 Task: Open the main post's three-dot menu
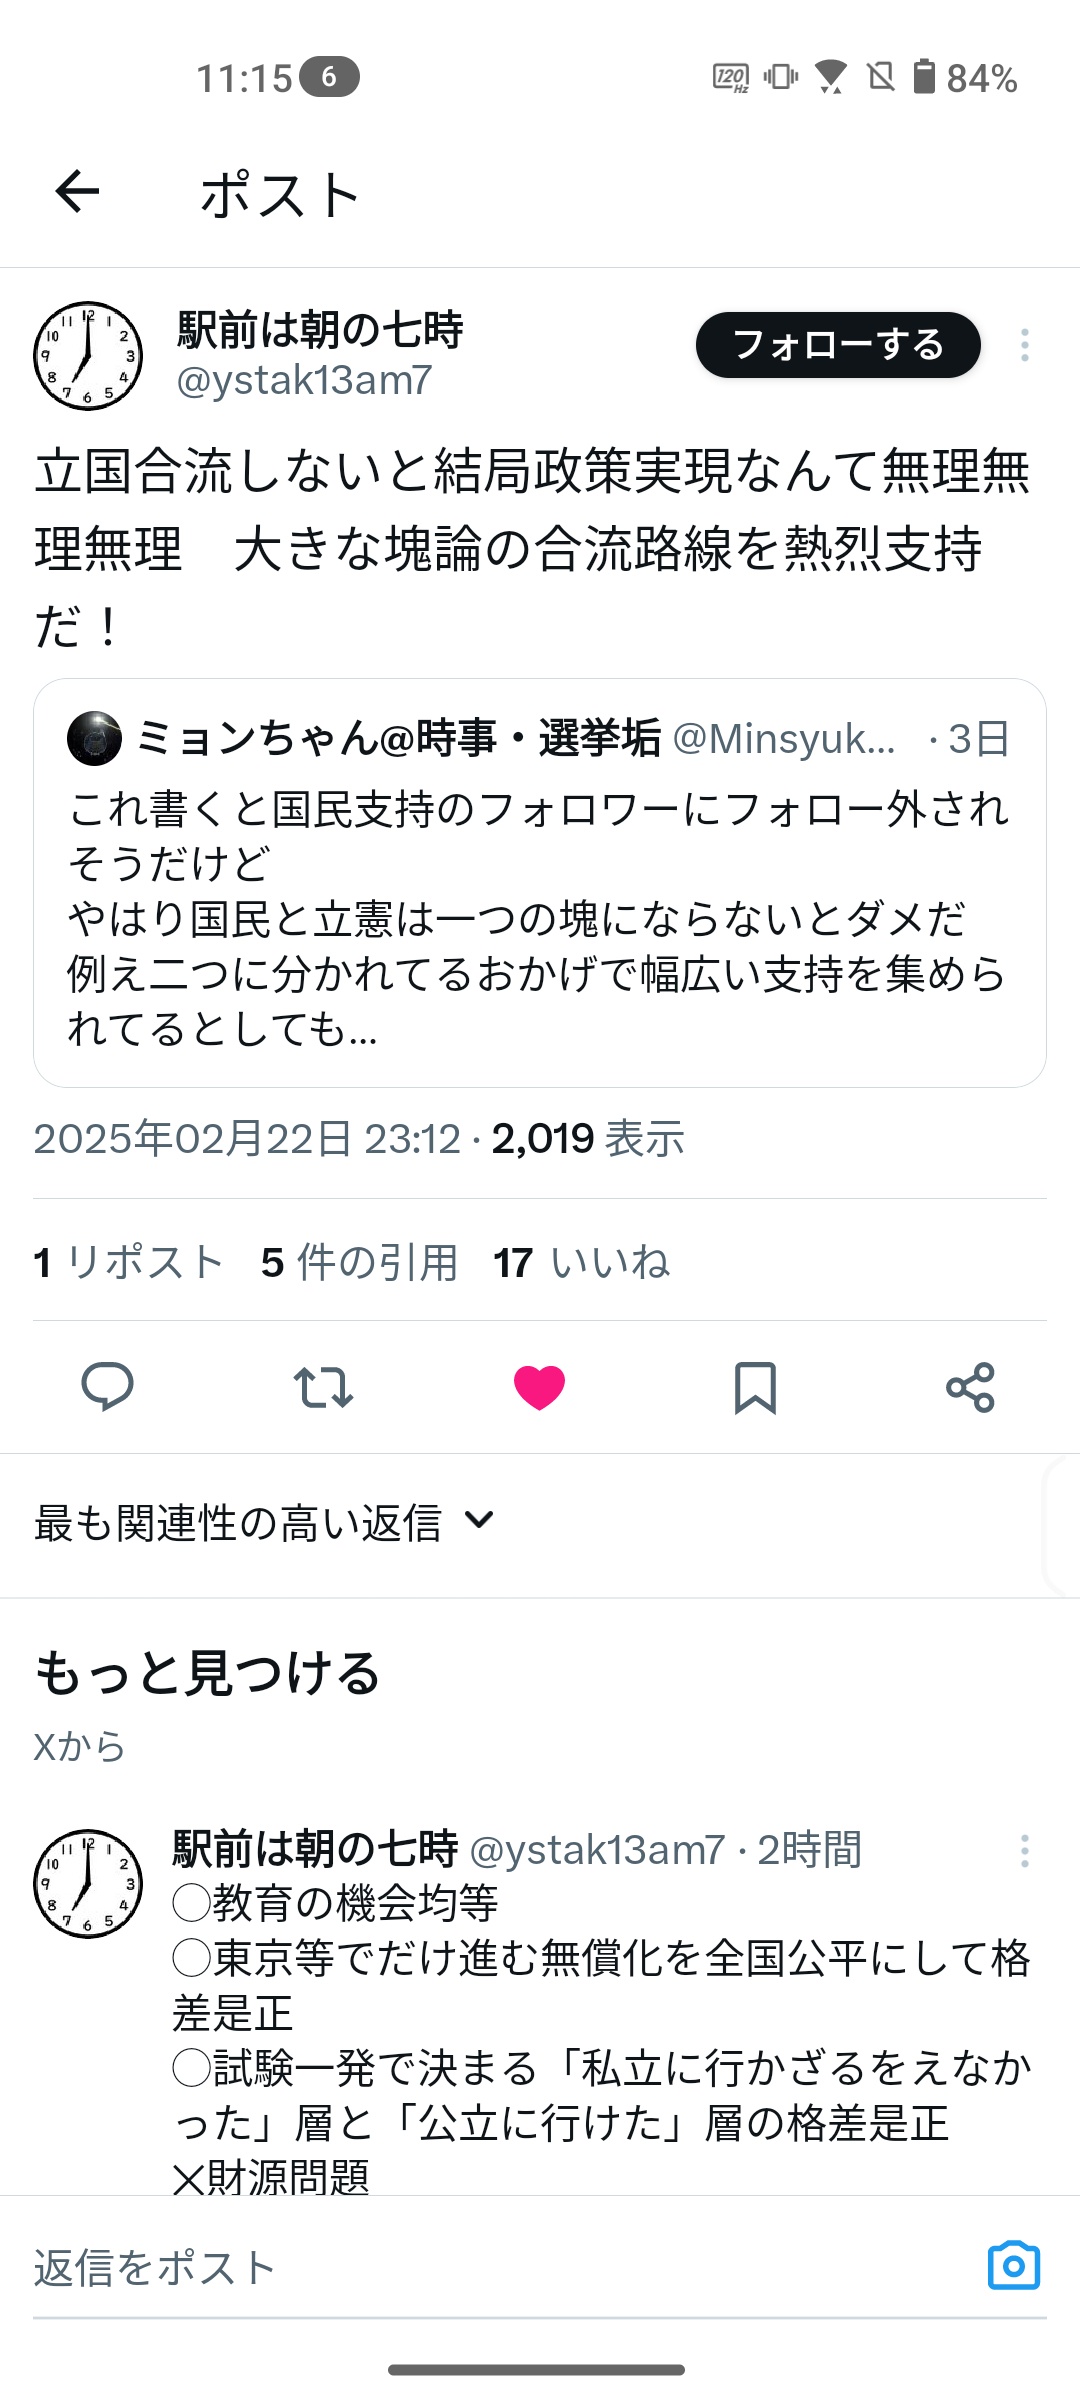1024,345
